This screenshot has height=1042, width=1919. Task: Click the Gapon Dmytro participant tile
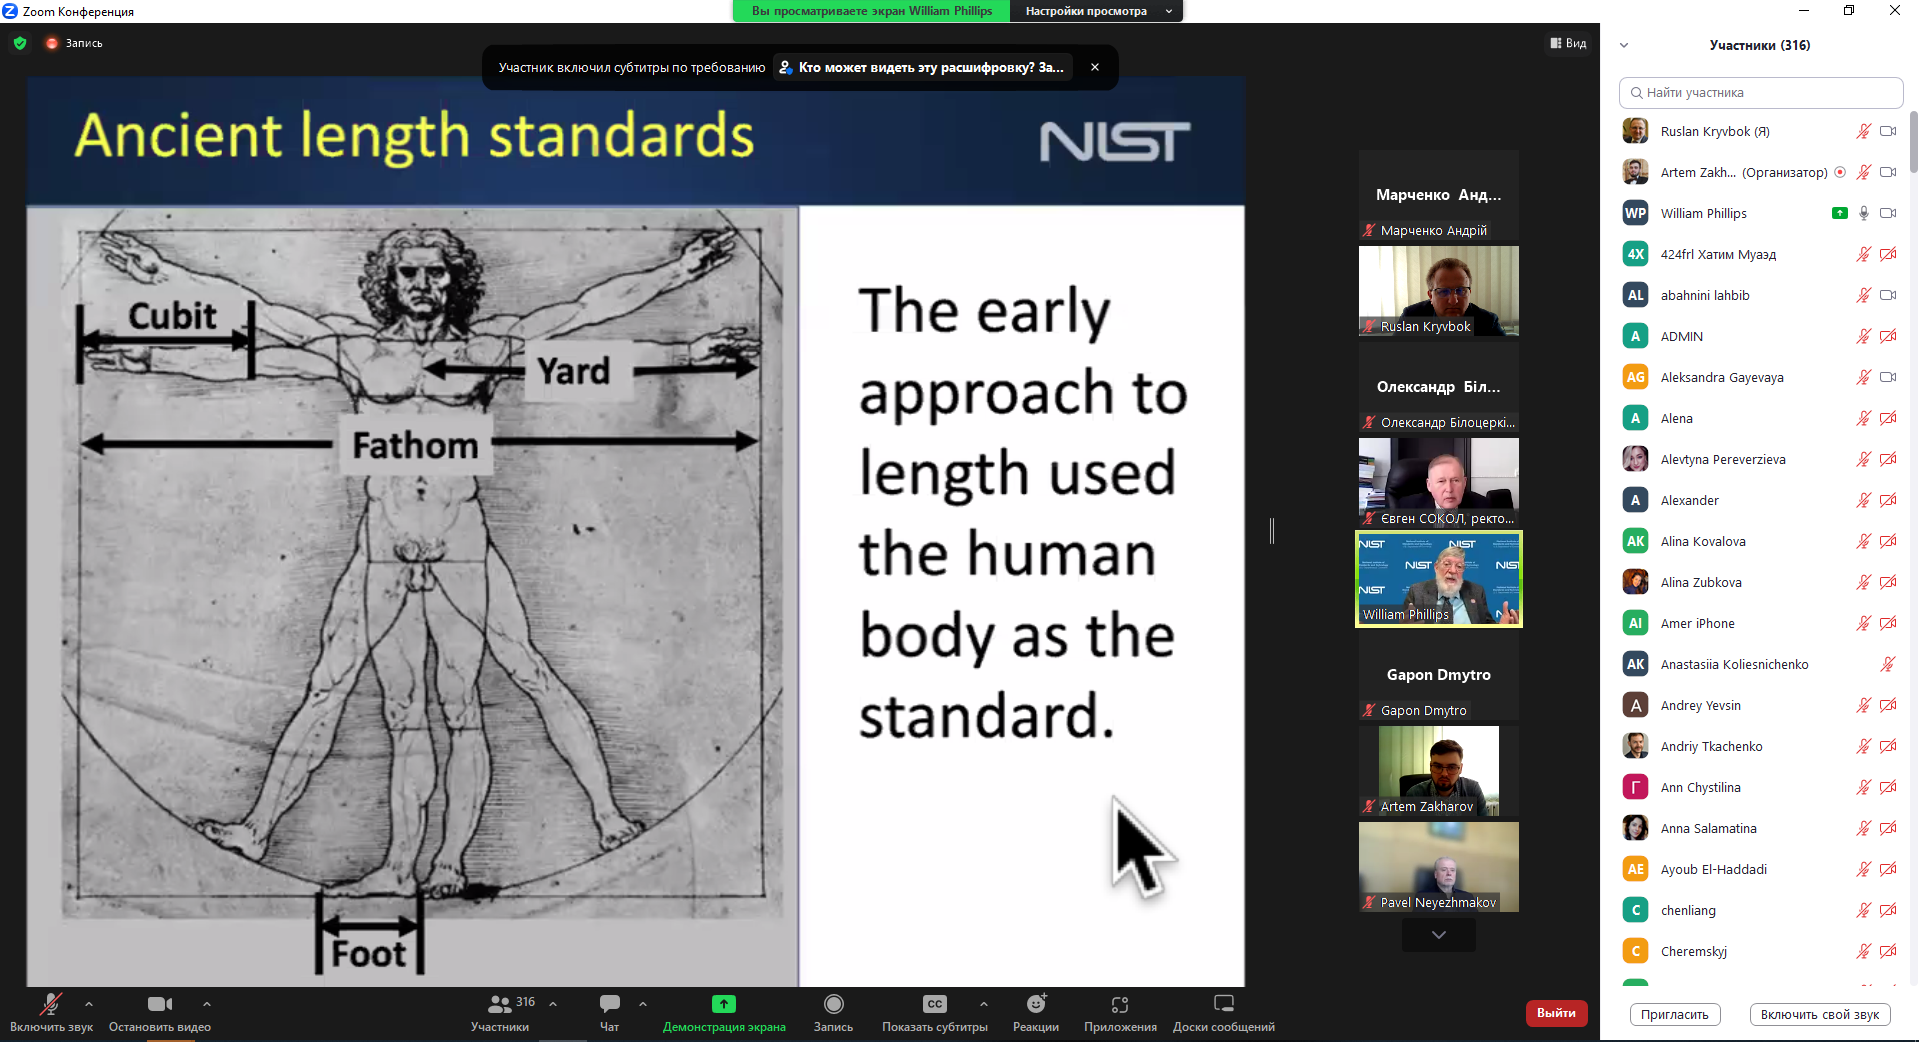pyautogui.click(x=1439, y=675)
